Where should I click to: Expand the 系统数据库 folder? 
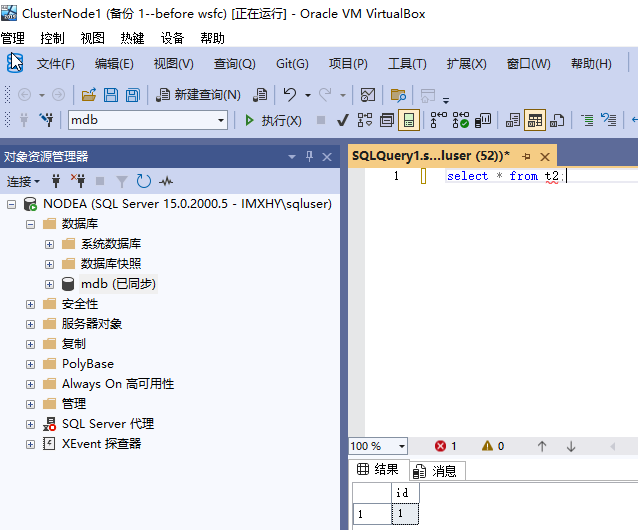pos(49,244)
